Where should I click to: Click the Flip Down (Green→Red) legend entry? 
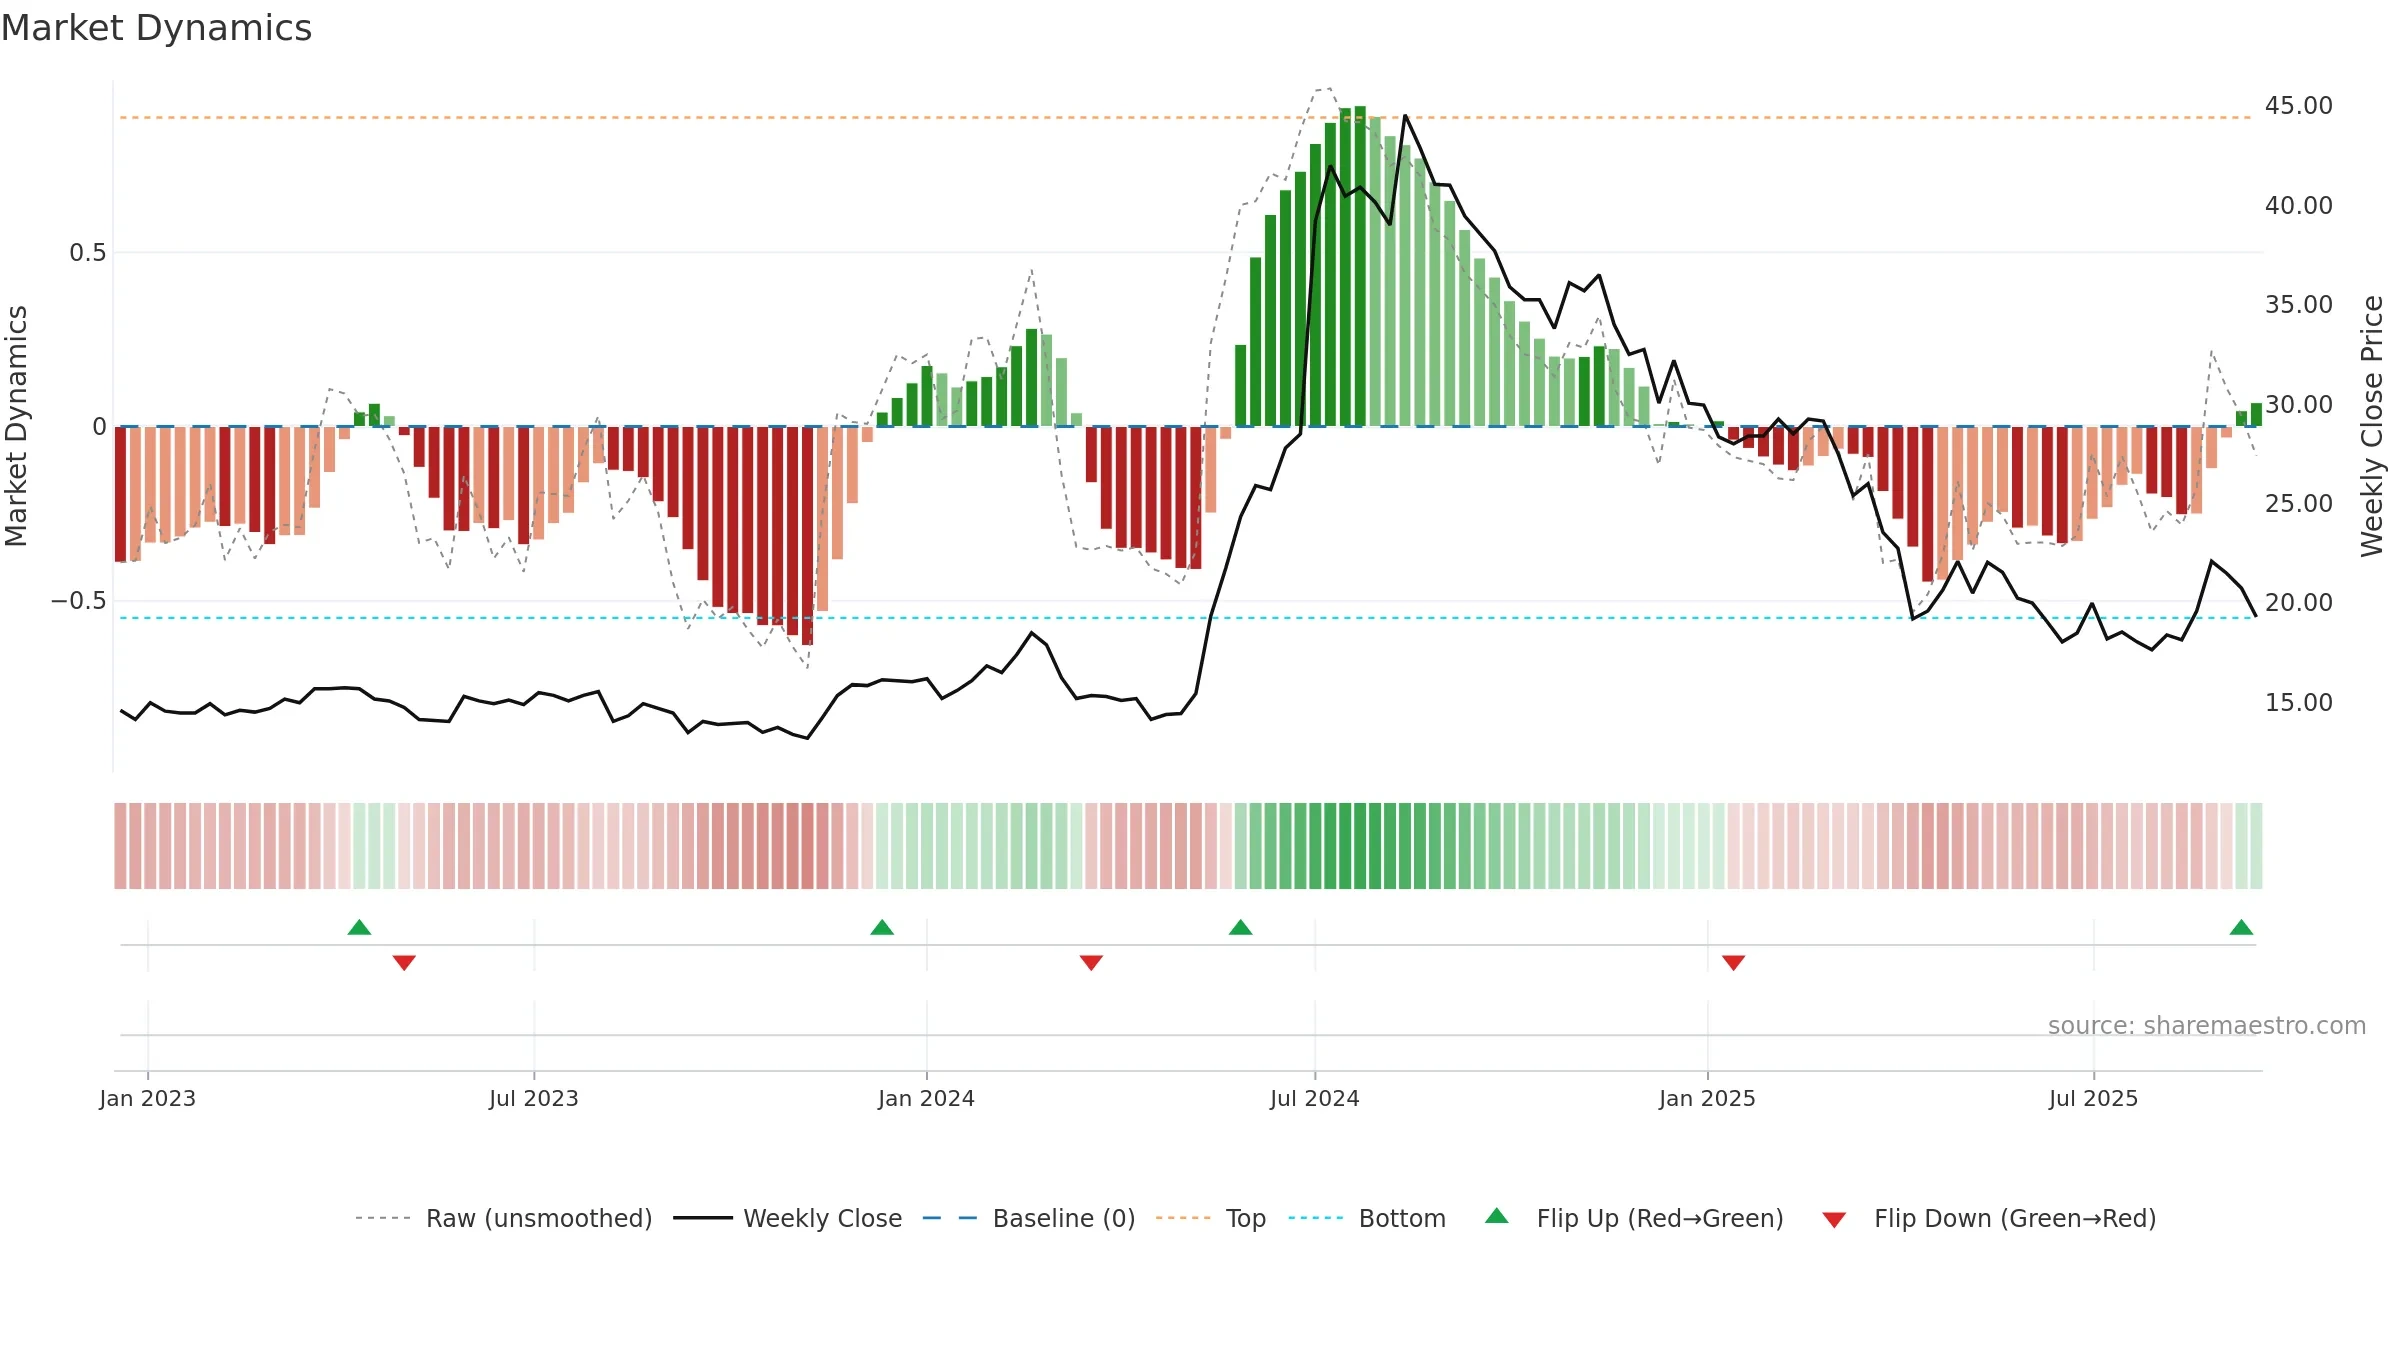(1989, 1218)
